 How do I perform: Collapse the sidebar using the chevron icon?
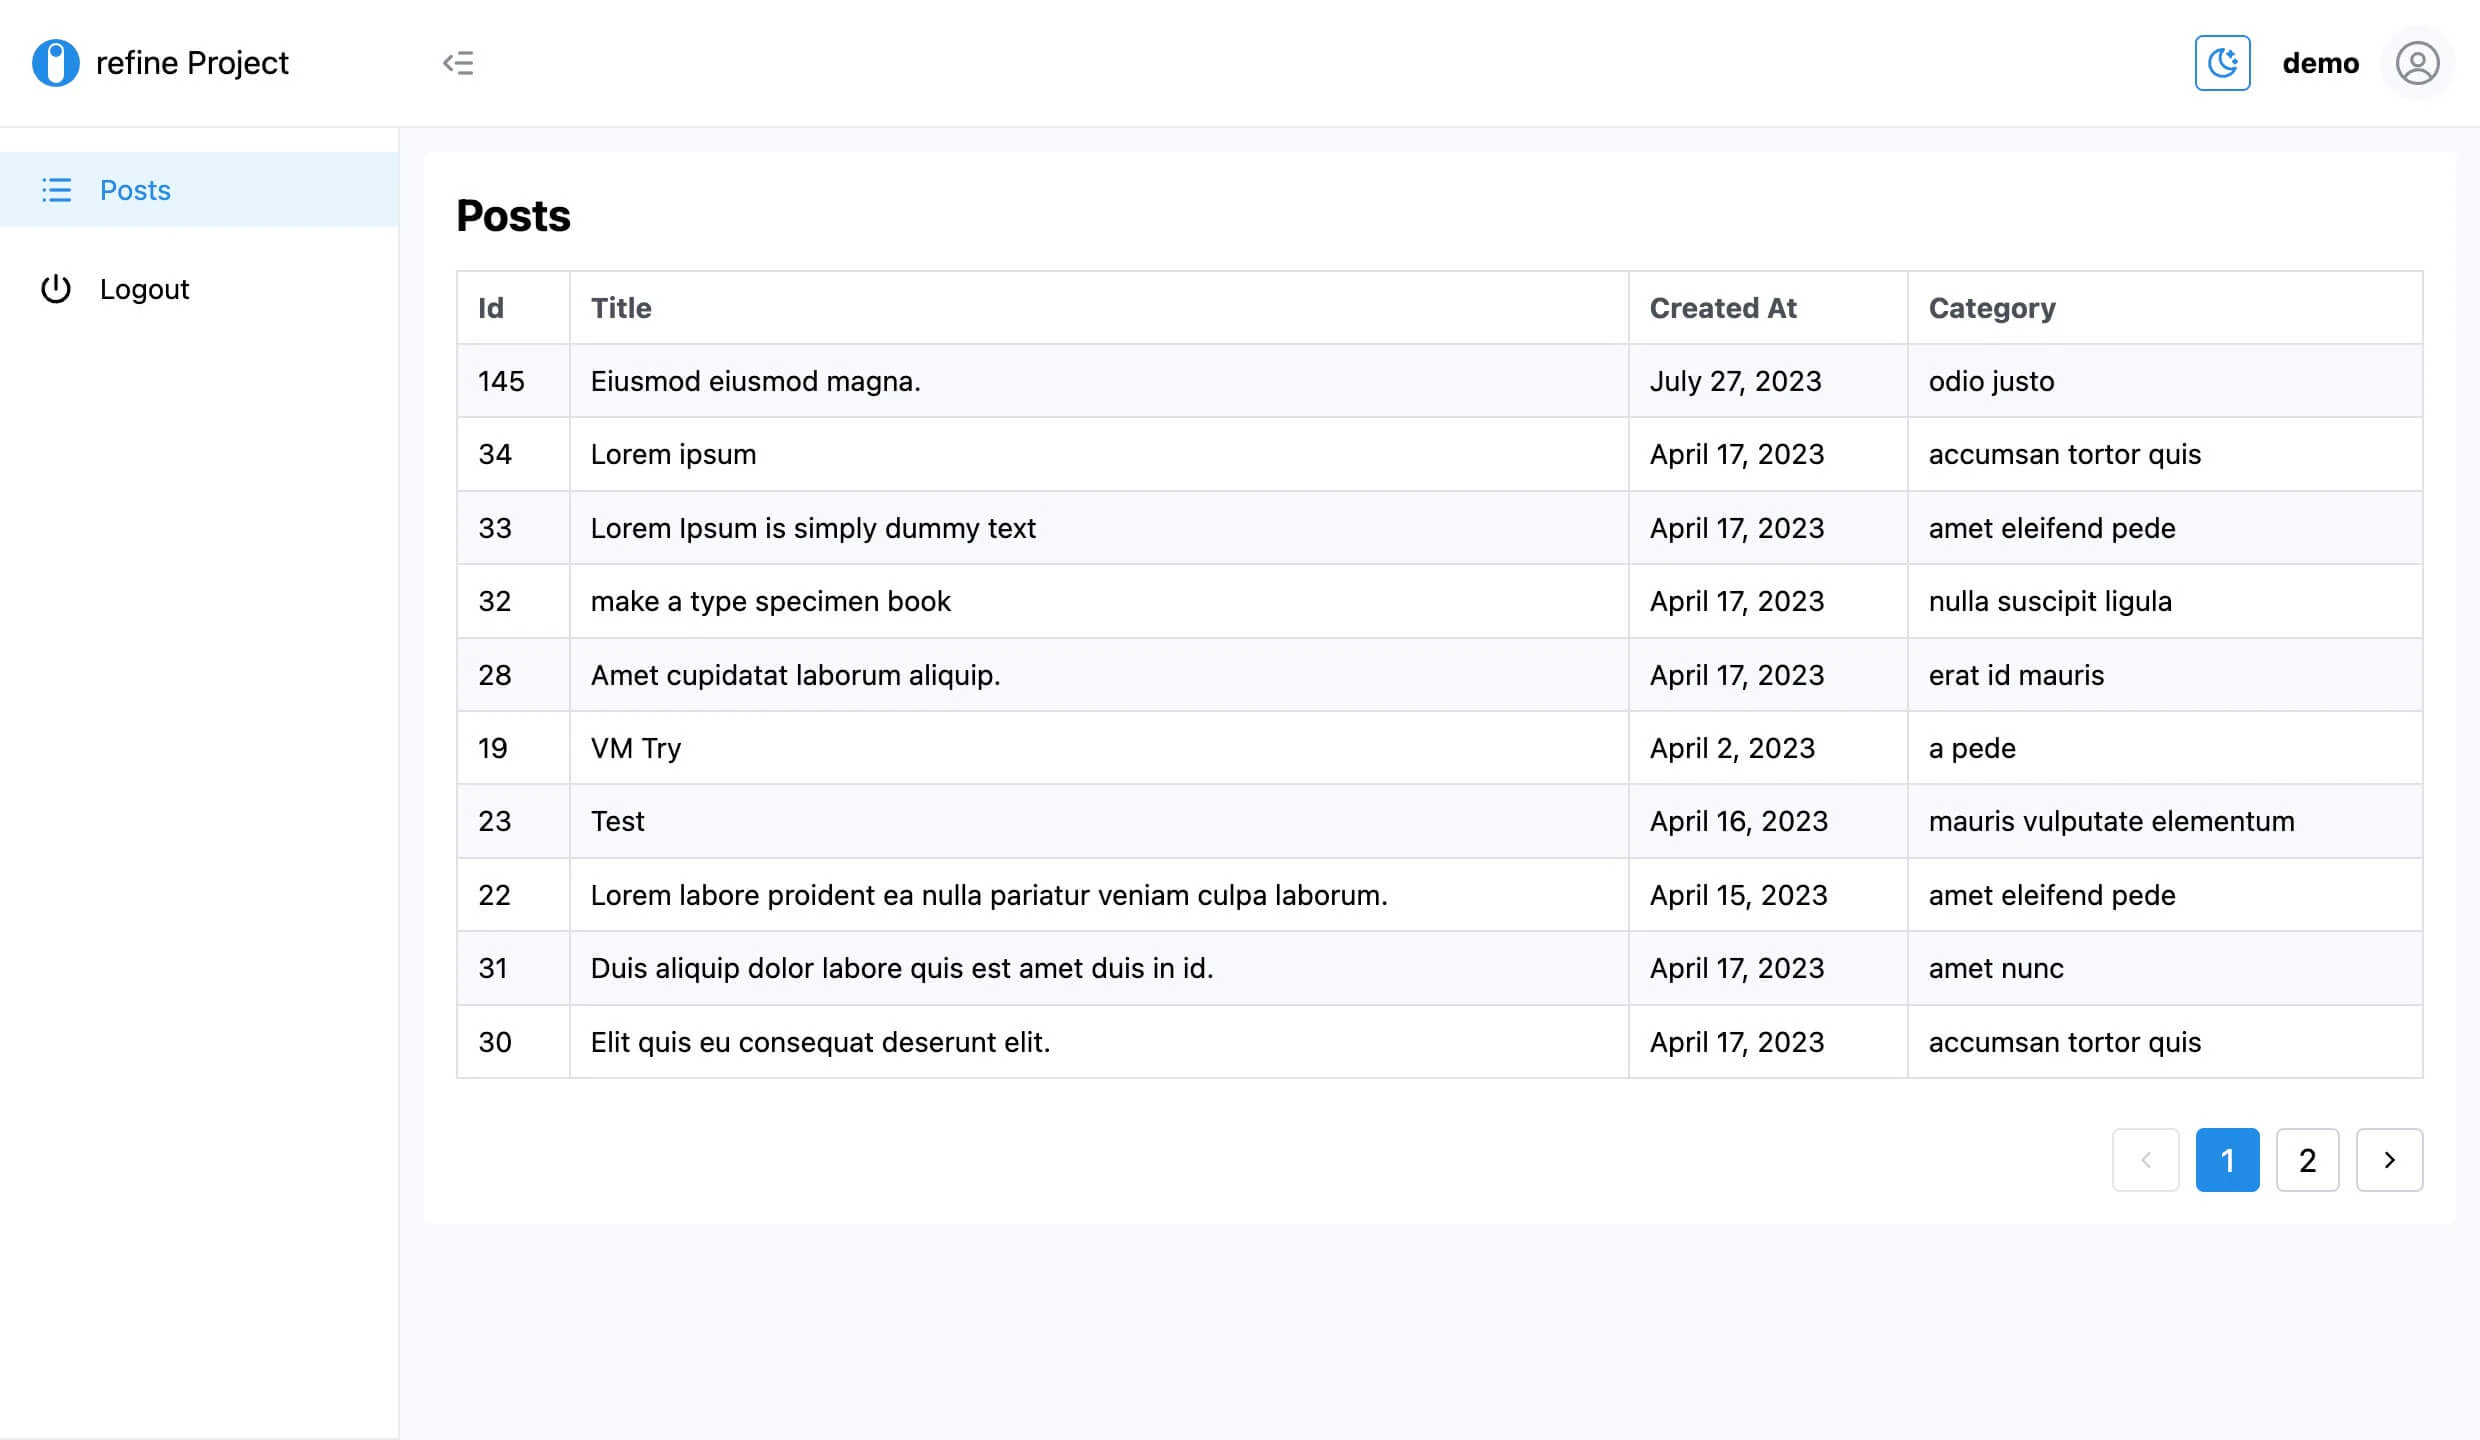click(x=458, y=63)
